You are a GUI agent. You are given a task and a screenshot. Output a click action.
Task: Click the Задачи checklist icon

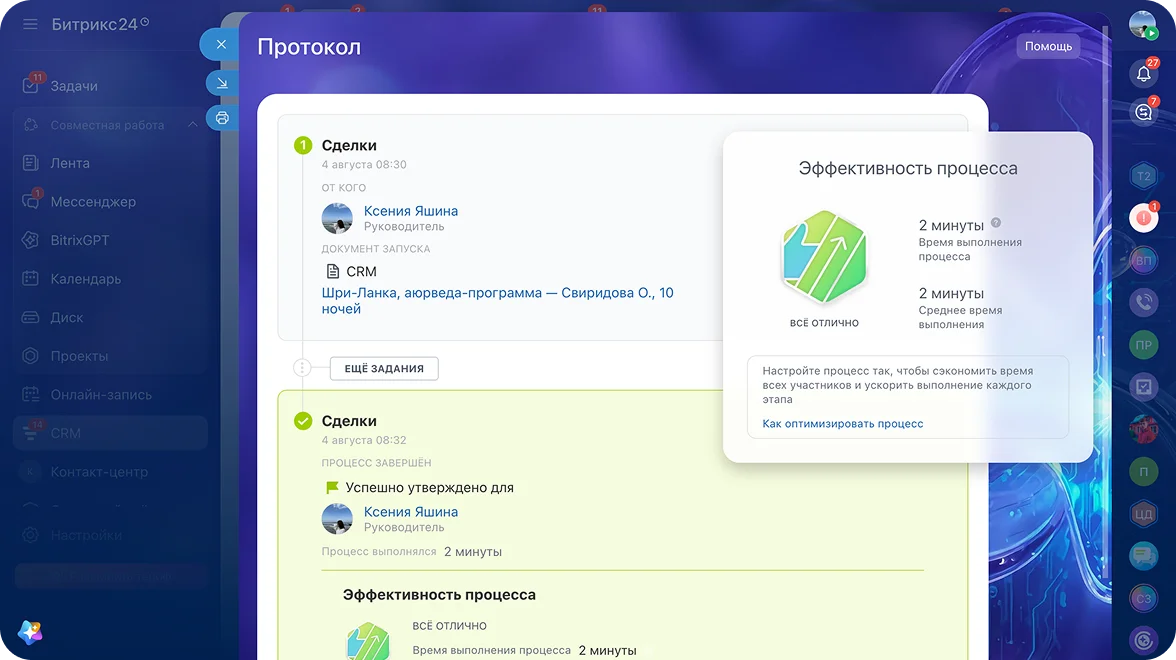point(30,86)
